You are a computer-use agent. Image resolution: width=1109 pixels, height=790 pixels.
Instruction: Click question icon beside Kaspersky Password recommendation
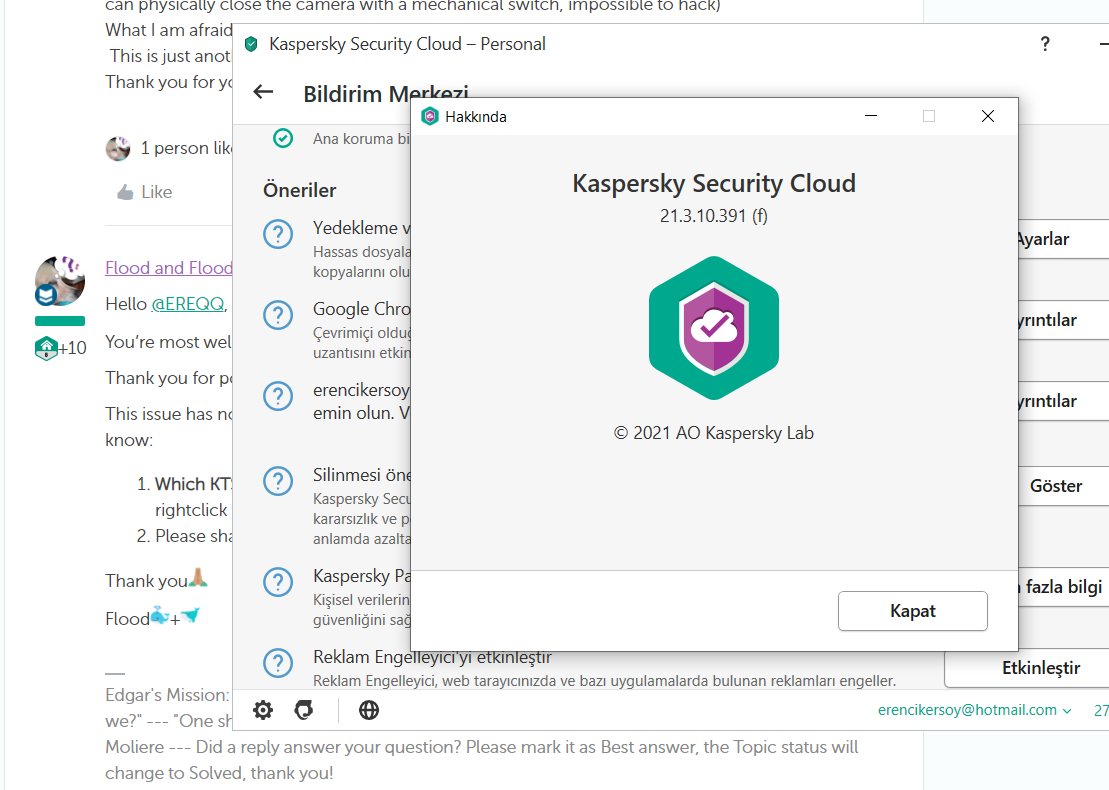[x=278, y=582]
